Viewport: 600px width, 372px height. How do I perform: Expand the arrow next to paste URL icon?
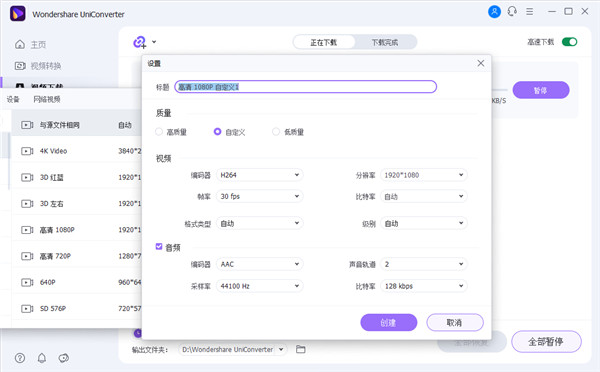(x=154, y=42)
